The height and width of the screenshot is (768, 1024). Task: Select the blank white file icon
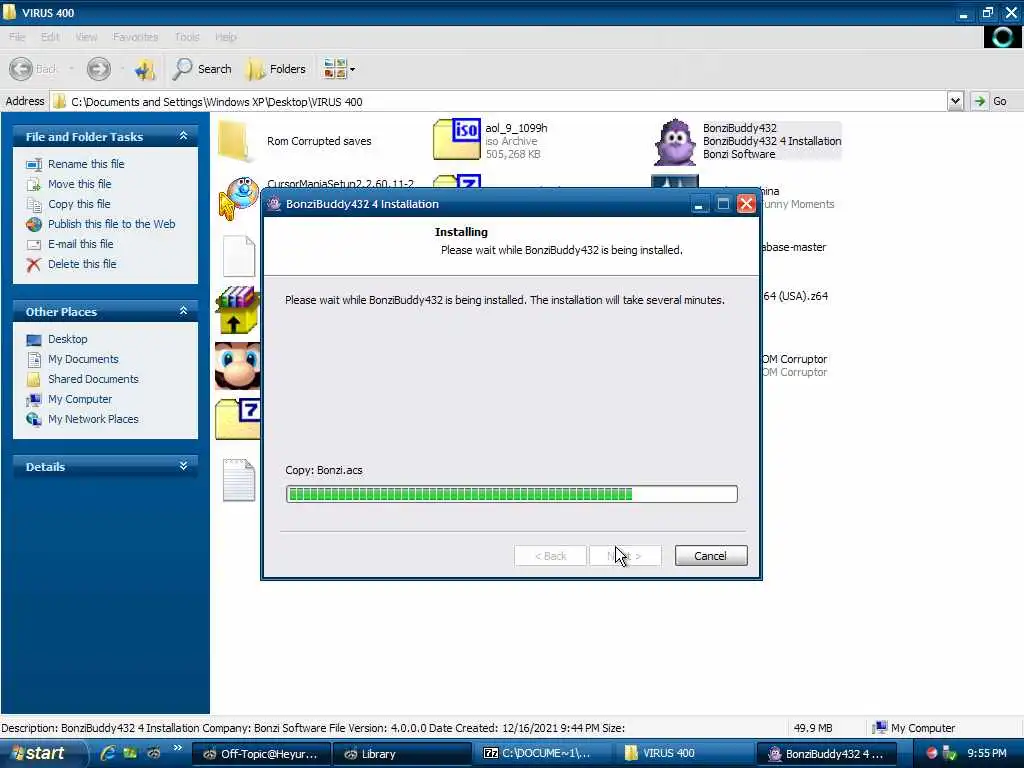239,256
